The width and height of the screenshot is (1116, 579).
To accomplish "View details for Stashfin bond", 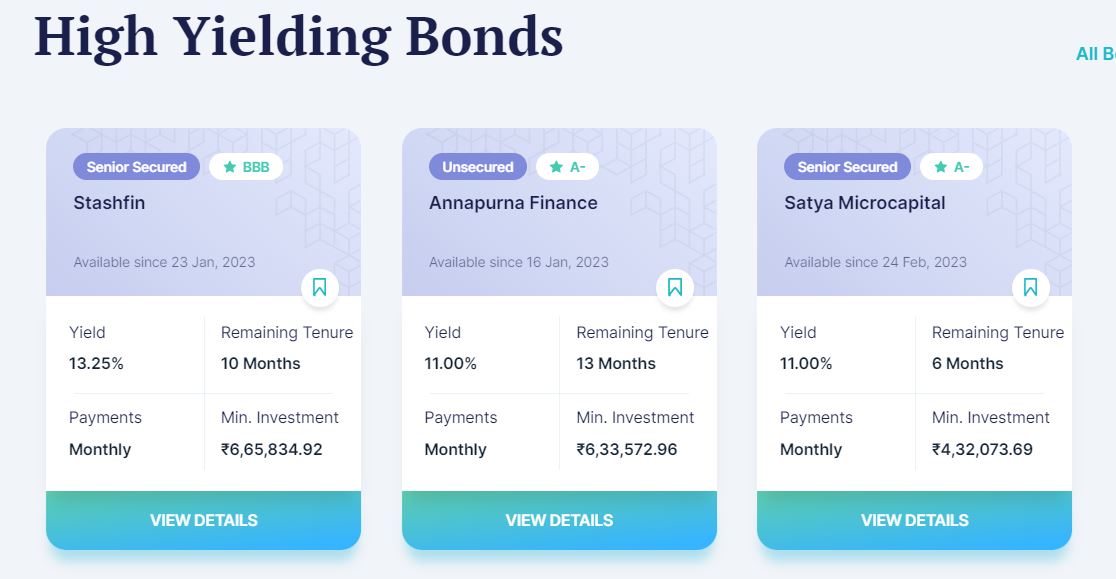I will [204, 520].
